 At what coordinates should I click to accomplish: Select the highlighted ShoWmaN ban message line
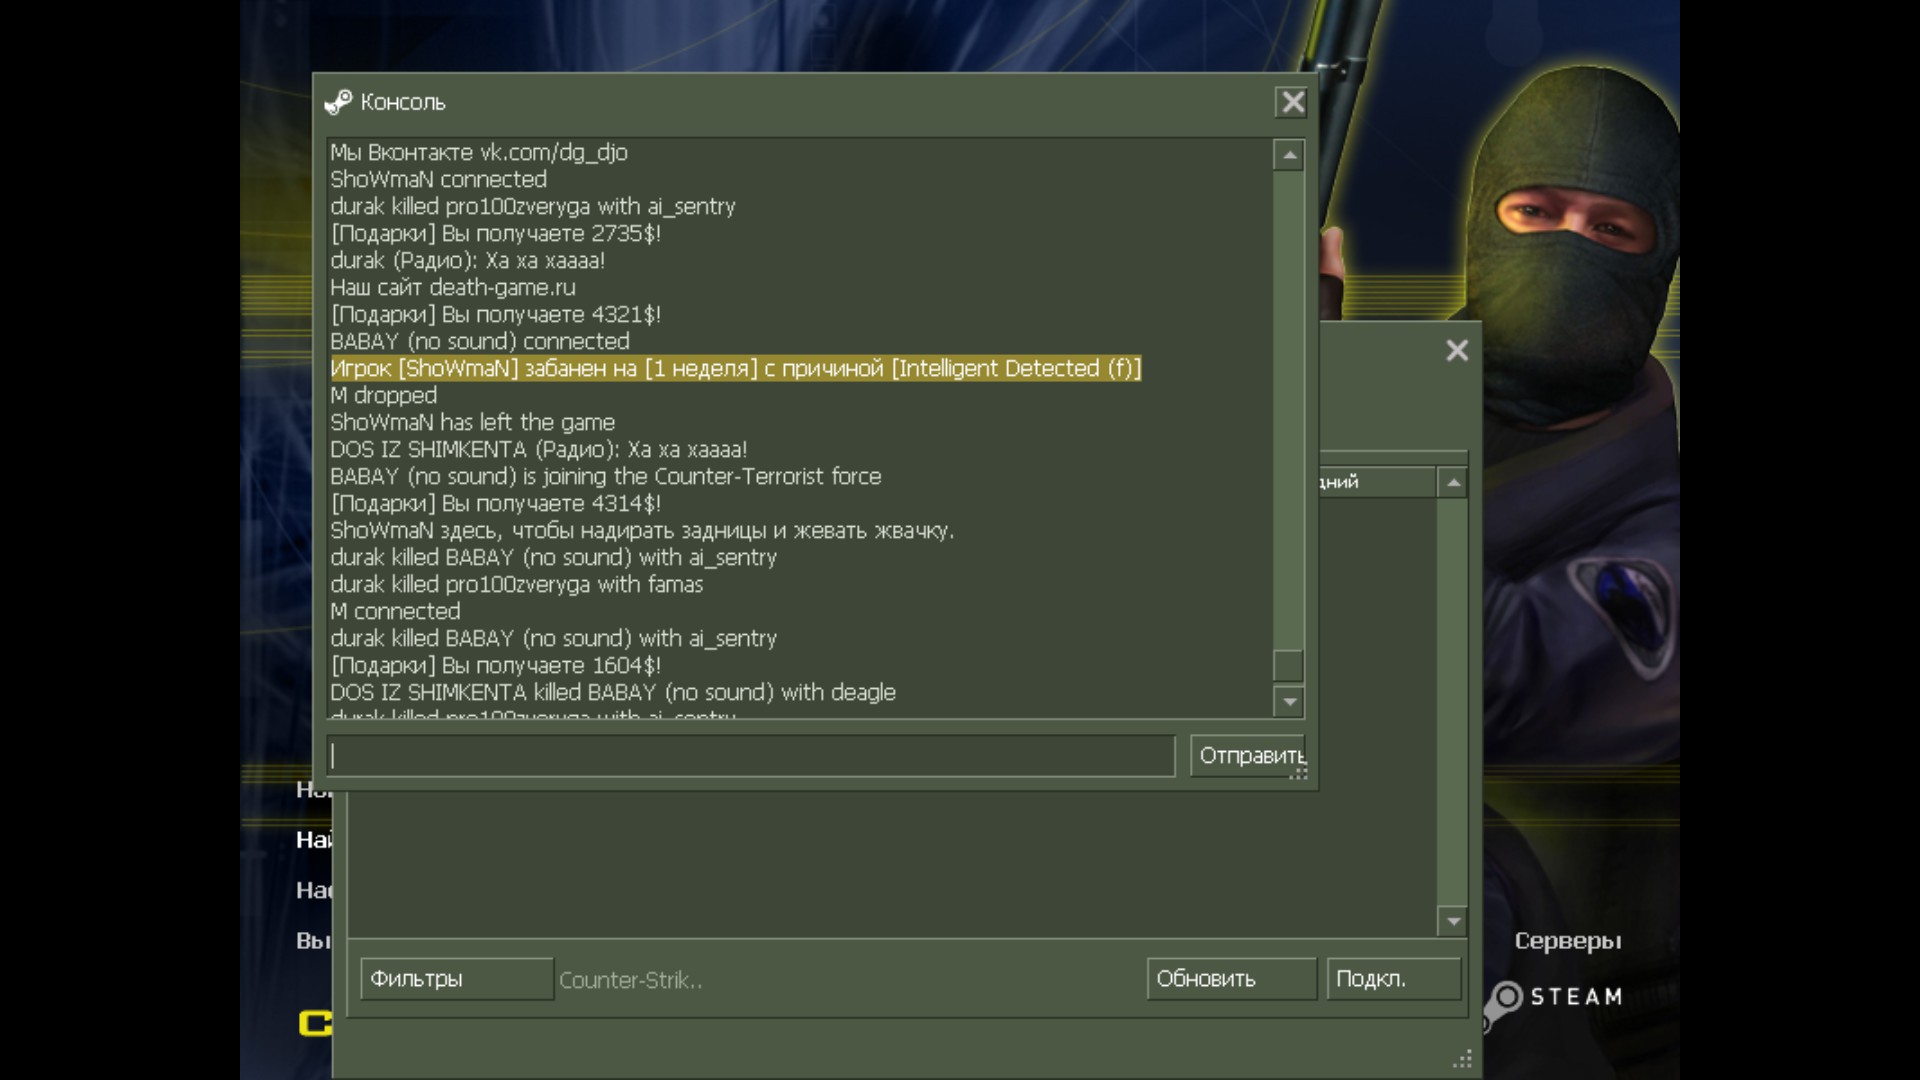click(x=735, y=369)
